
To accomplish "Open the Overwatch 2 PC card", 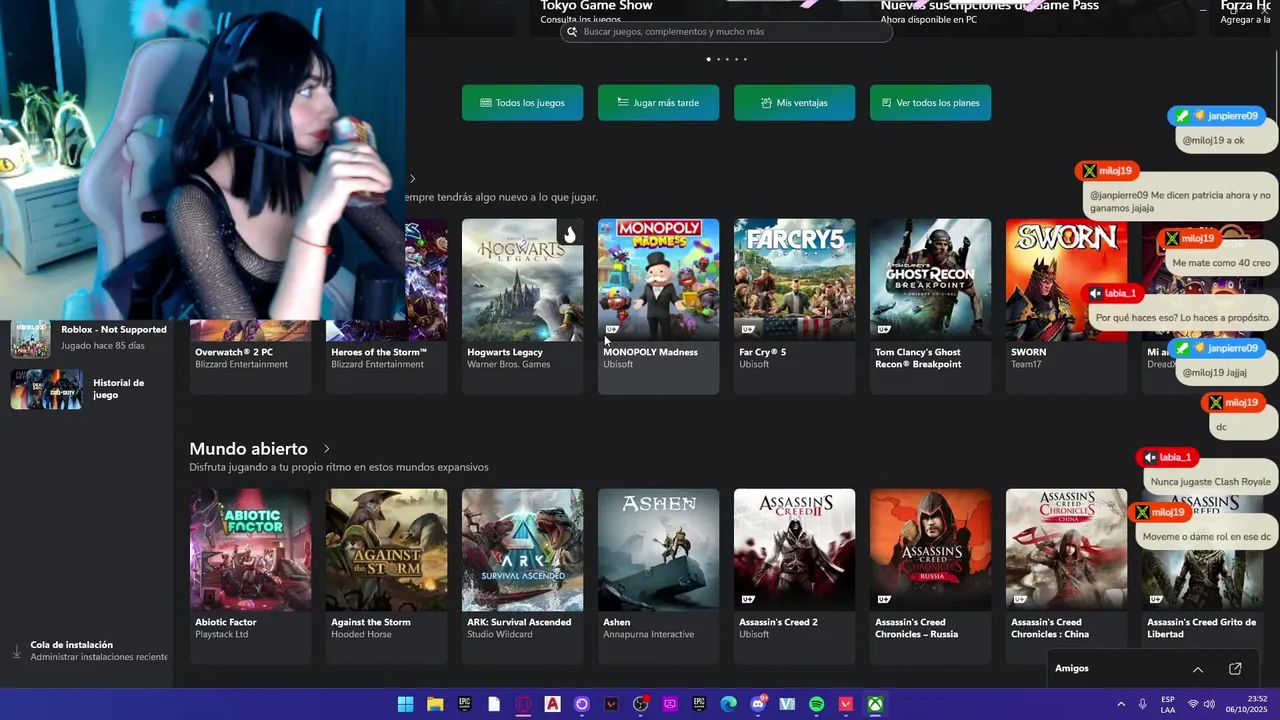I will [x=250, y=356].
